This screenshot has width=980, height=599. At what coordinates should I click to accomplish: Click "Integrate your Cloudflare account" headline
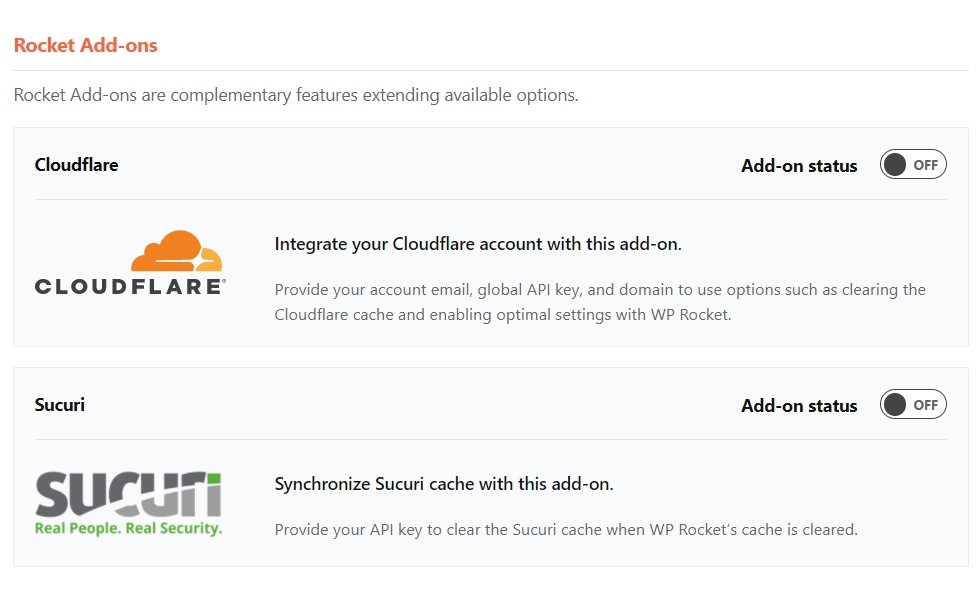pos(478,244)
